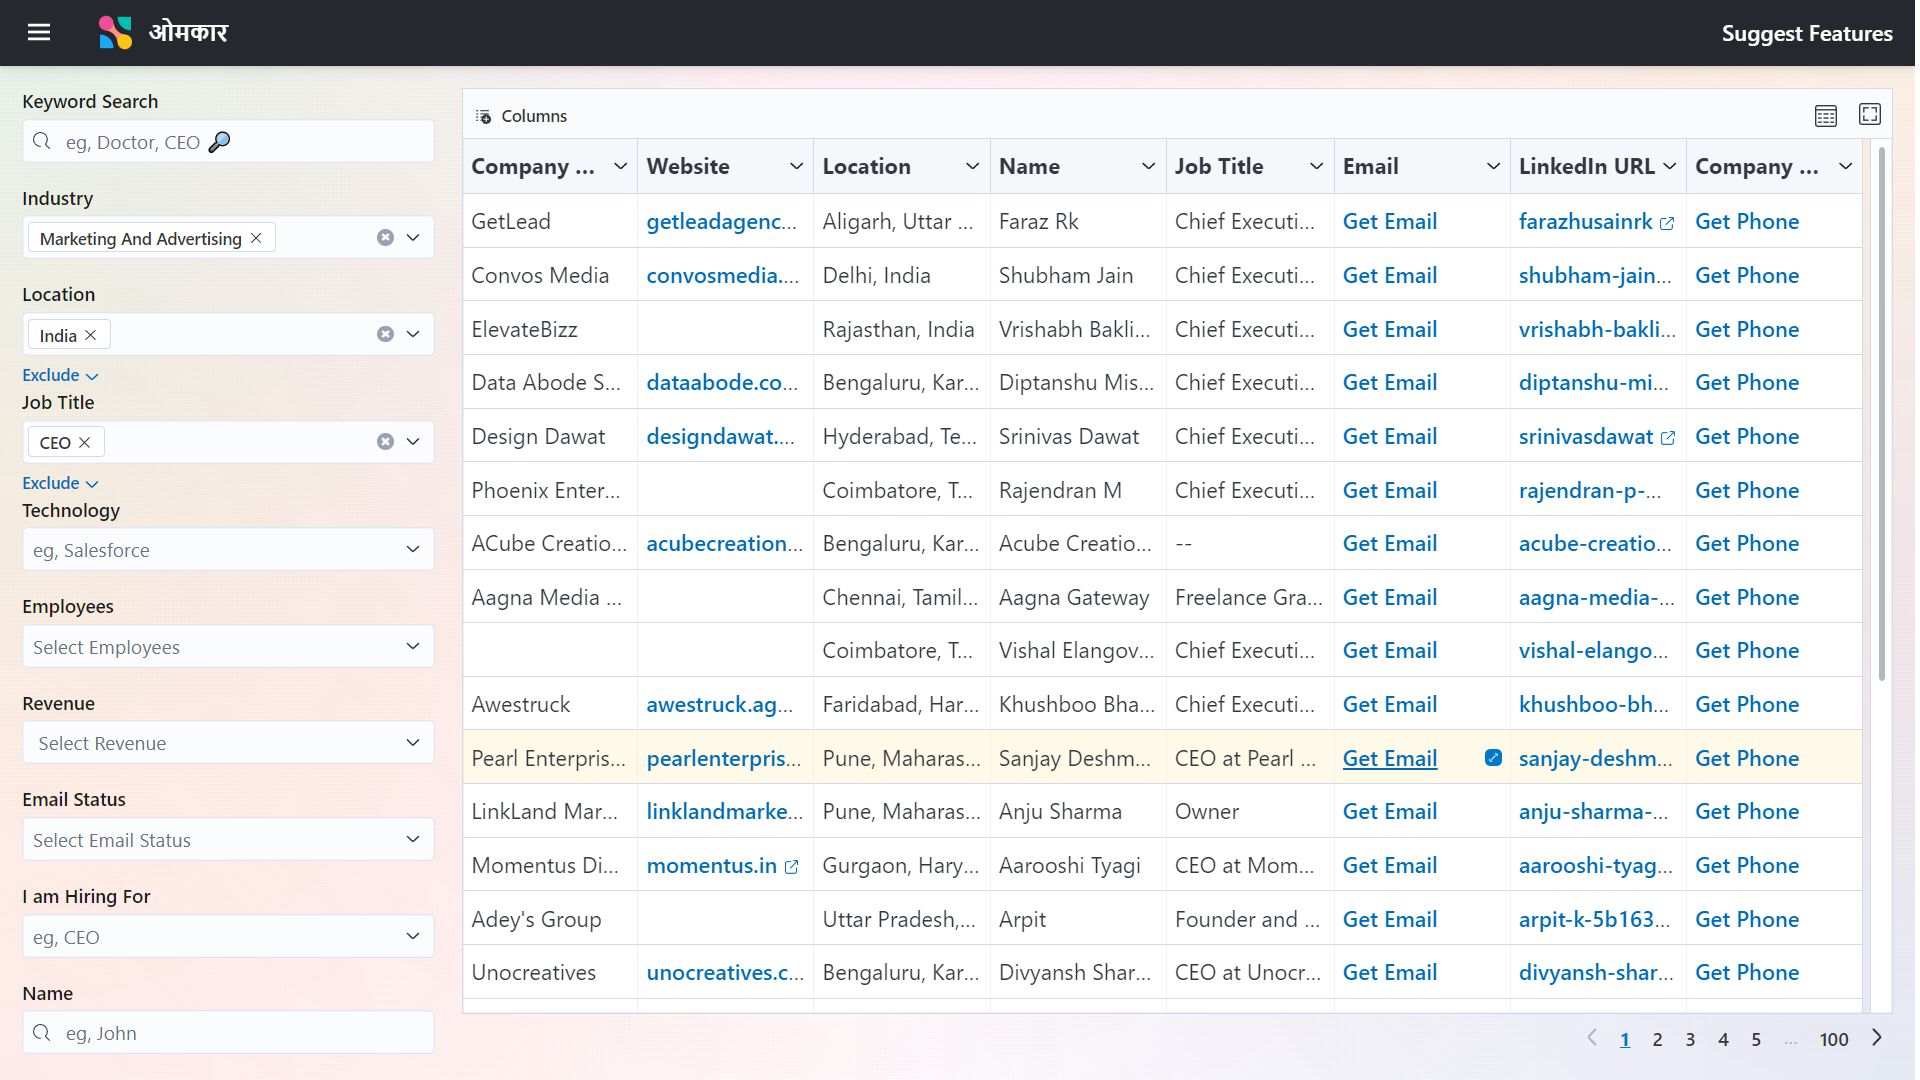Click the Columns button
This screenshot has width=1920, height=1080.
coord(521,116)
